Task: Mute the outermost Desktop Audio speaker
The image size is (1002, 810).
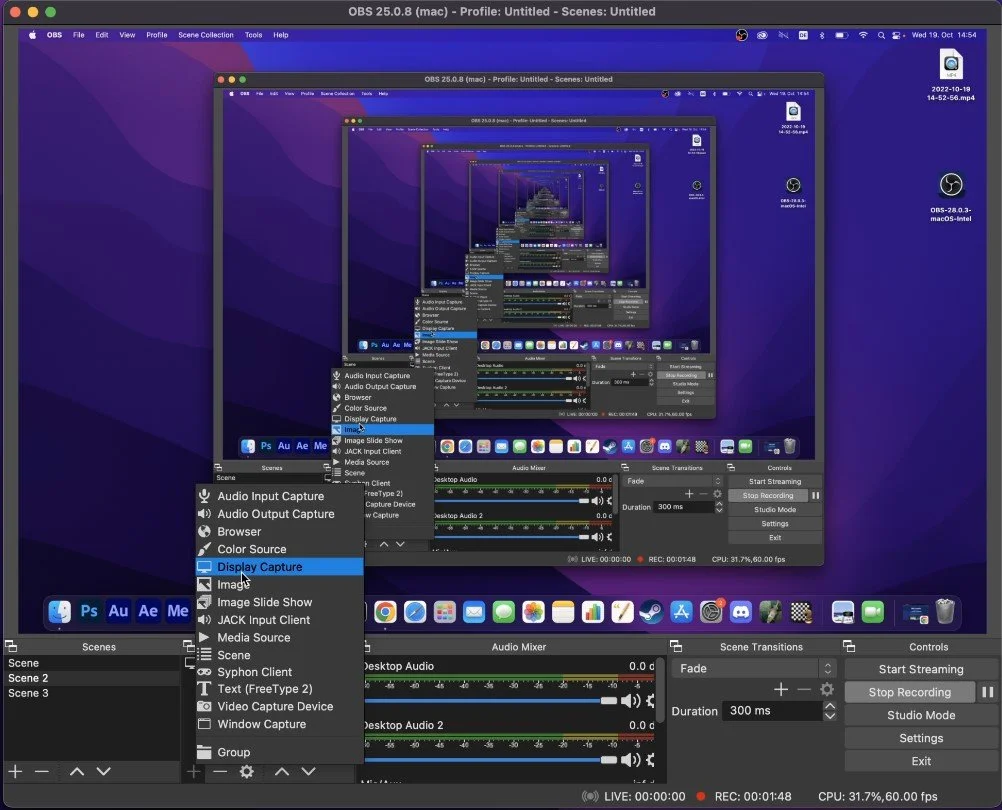Action: pyautogui.click(x=630, y=701)
